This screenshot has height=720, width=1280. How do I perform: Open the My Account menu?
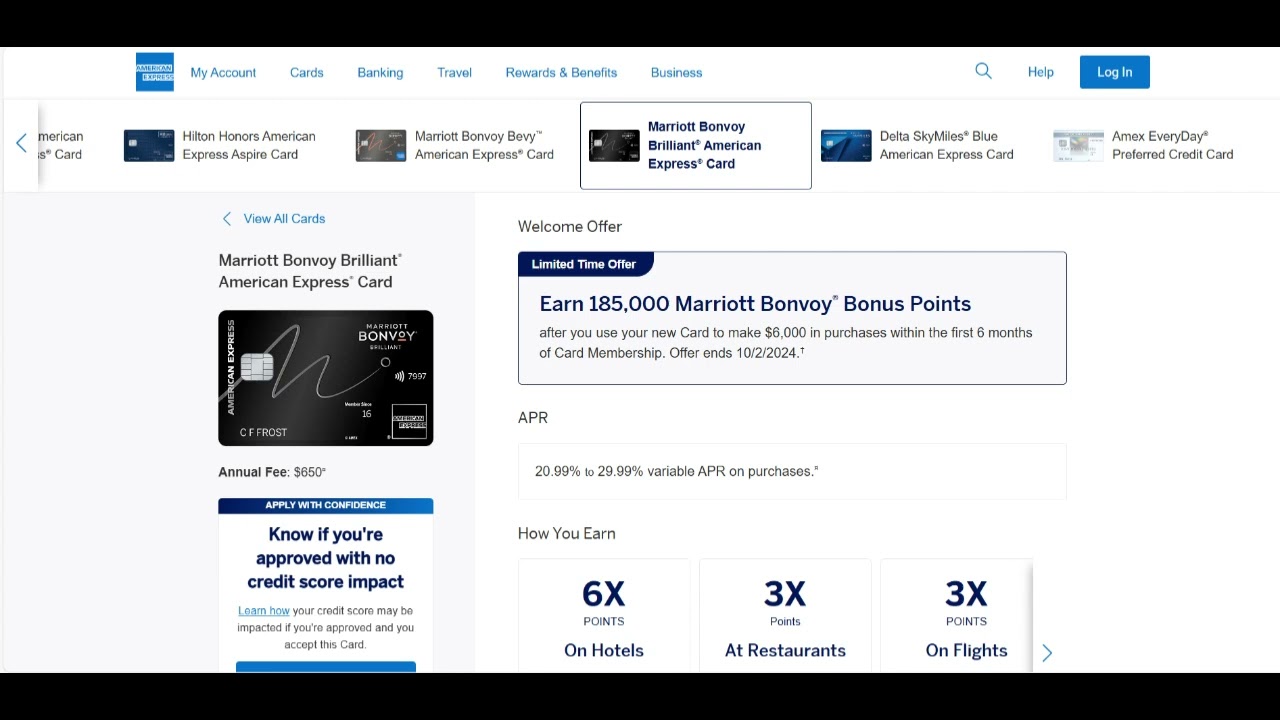223,72
